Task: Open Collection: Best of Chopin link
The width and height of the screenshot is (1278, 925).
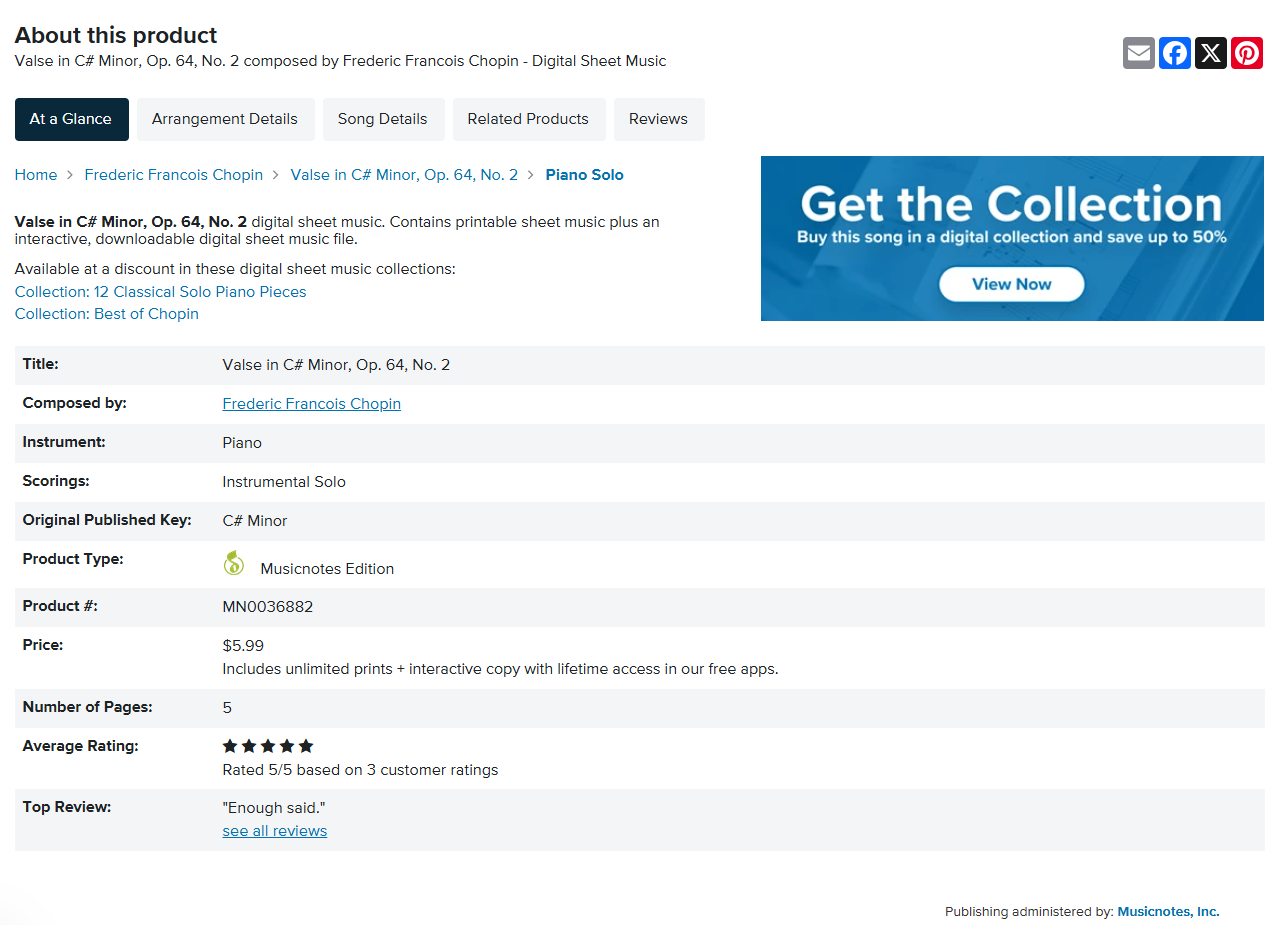Action: (x=107, y=314)
